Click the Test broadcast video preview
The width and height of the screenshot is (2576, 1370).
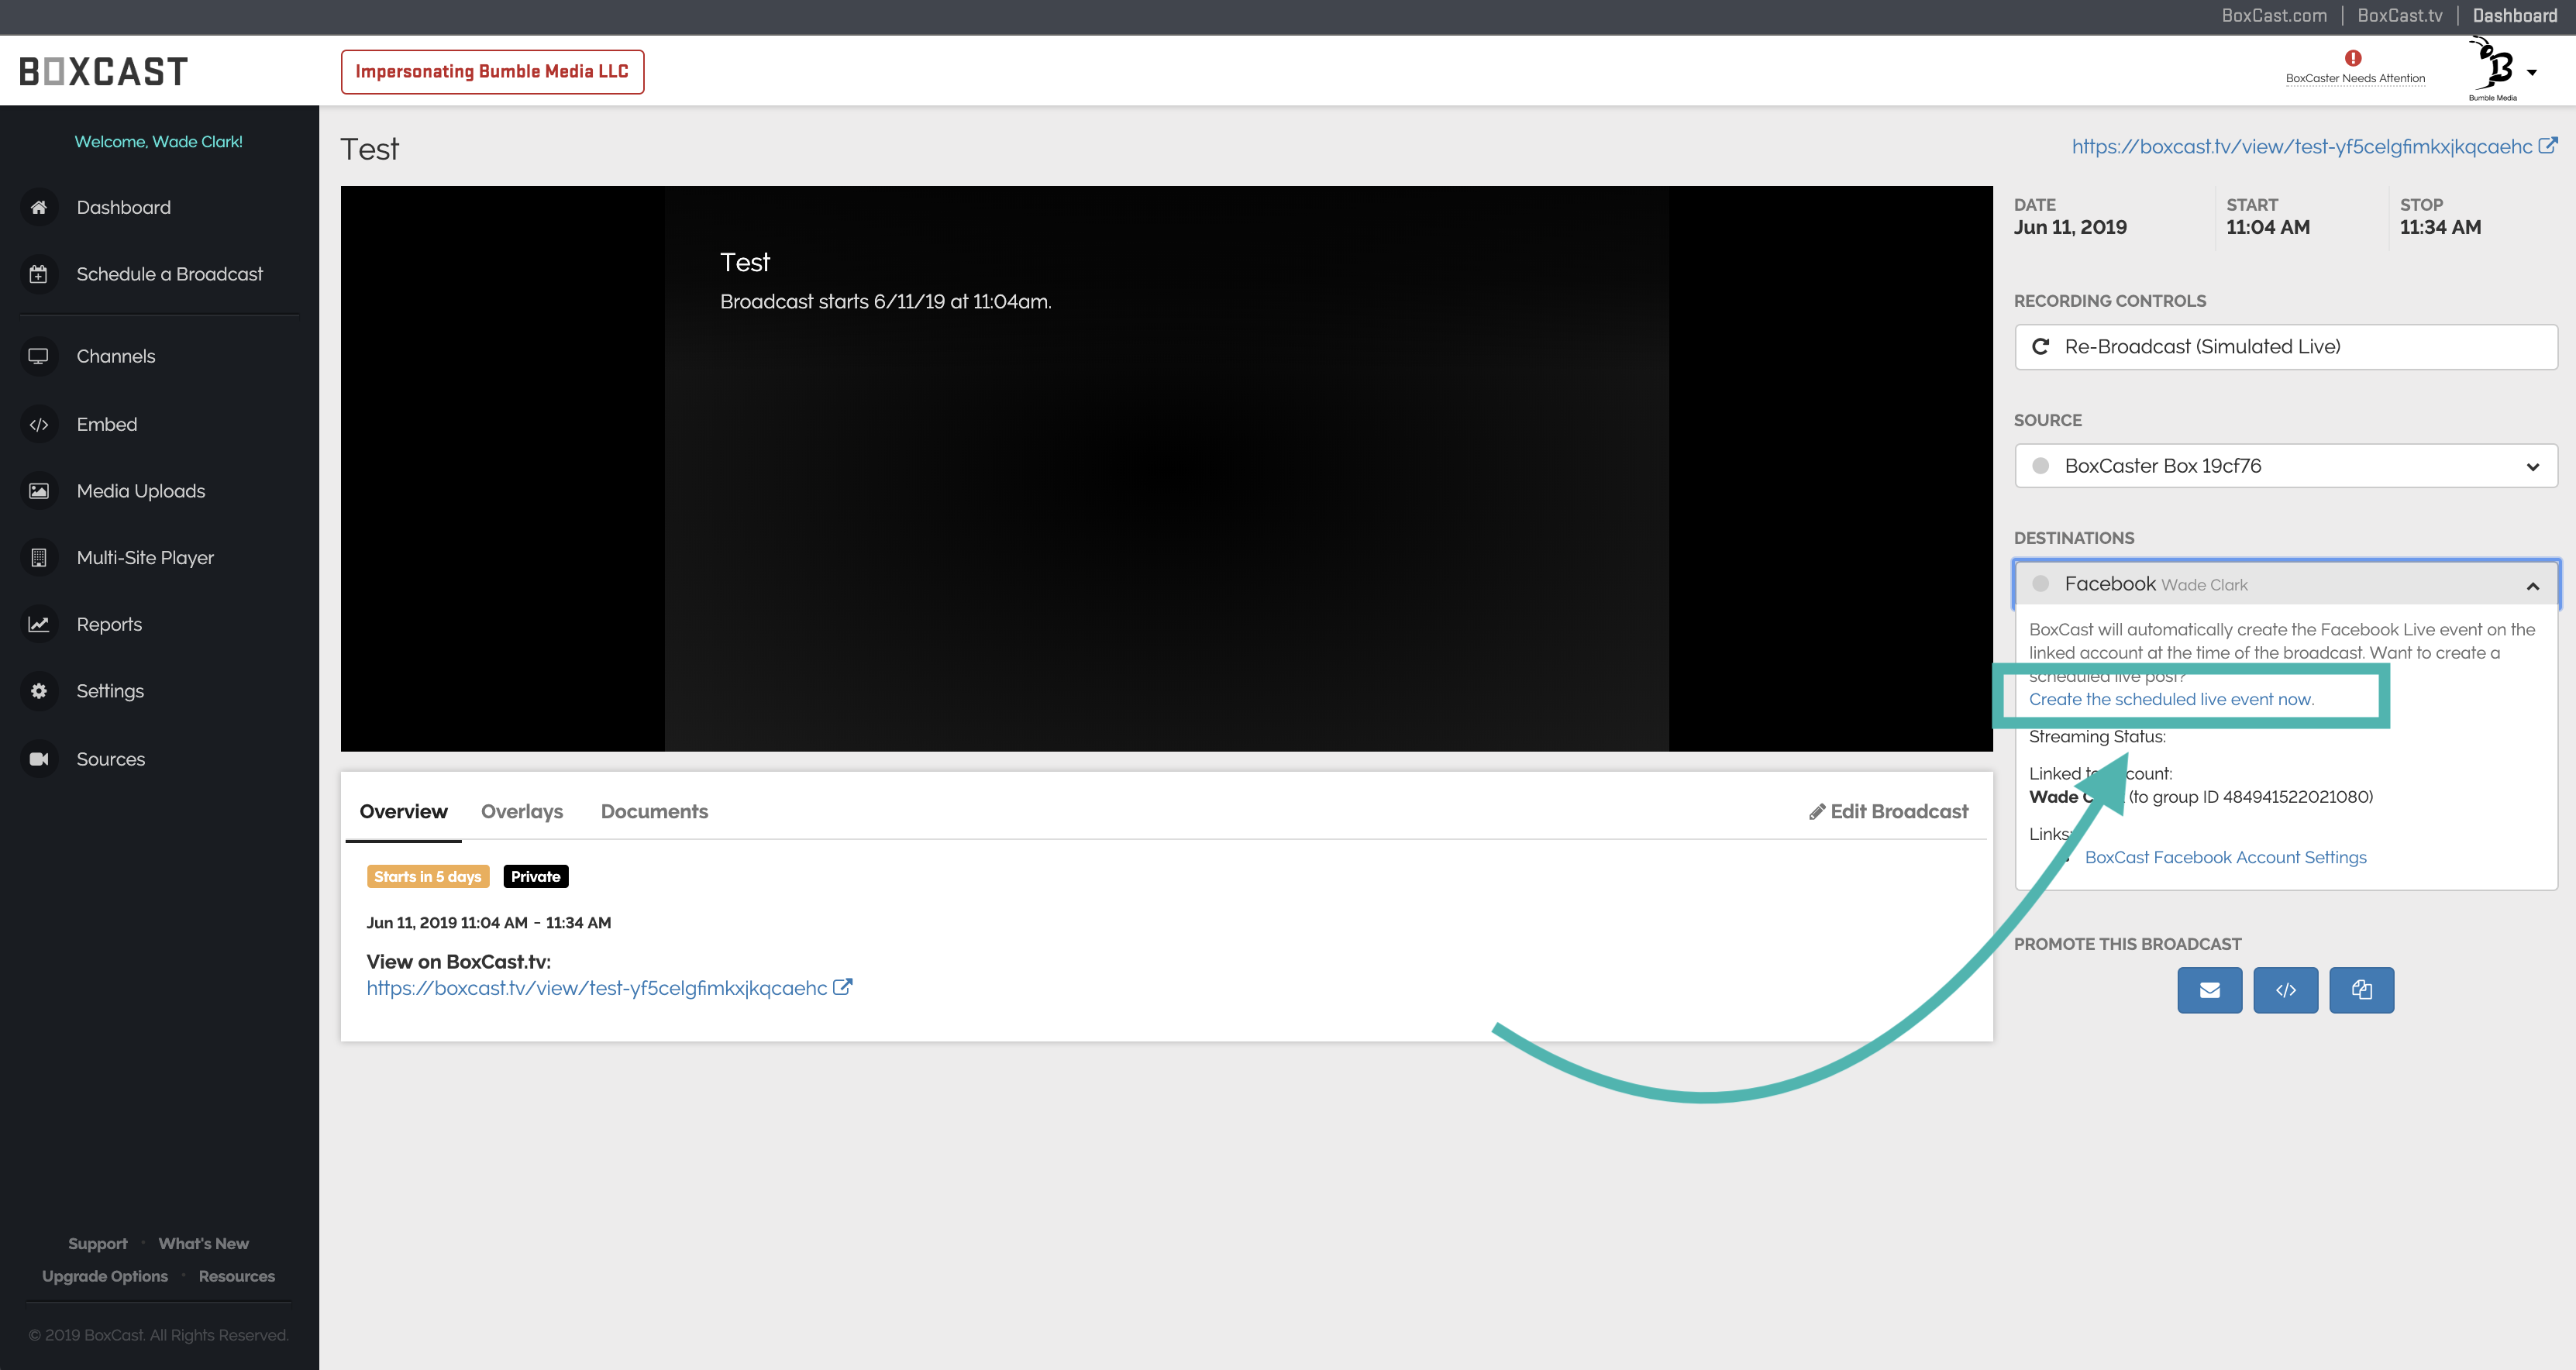click(1166, 468)
